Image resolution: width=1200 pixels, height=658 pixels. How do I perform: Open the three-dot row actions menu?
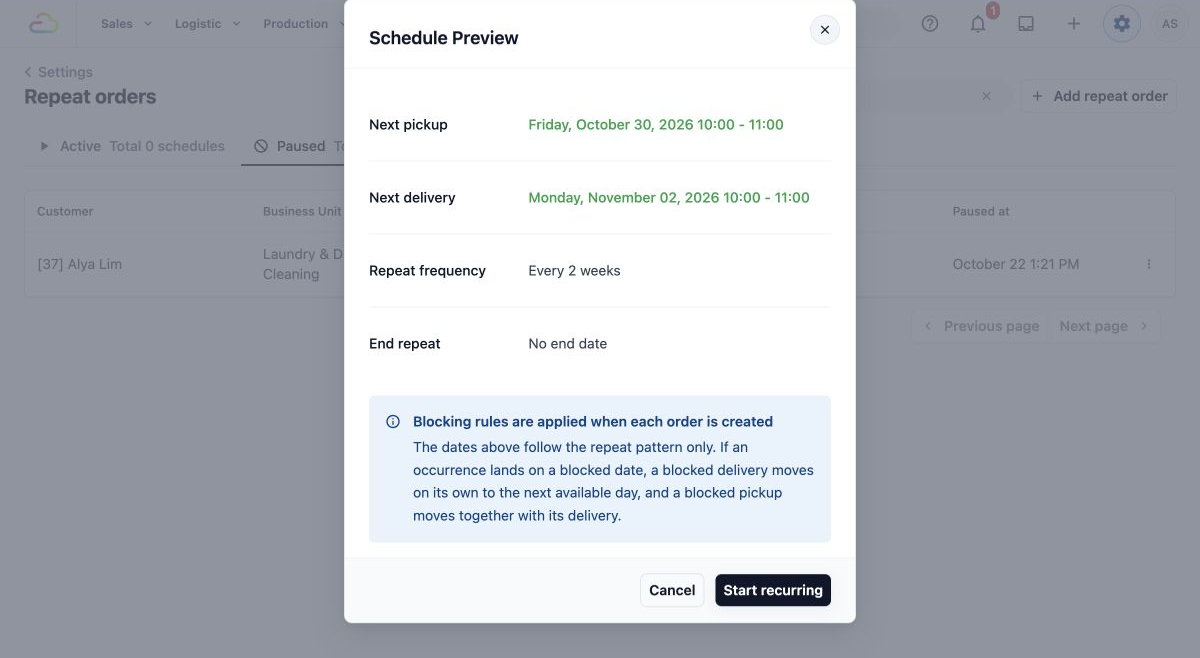[x=1149, y=264]
